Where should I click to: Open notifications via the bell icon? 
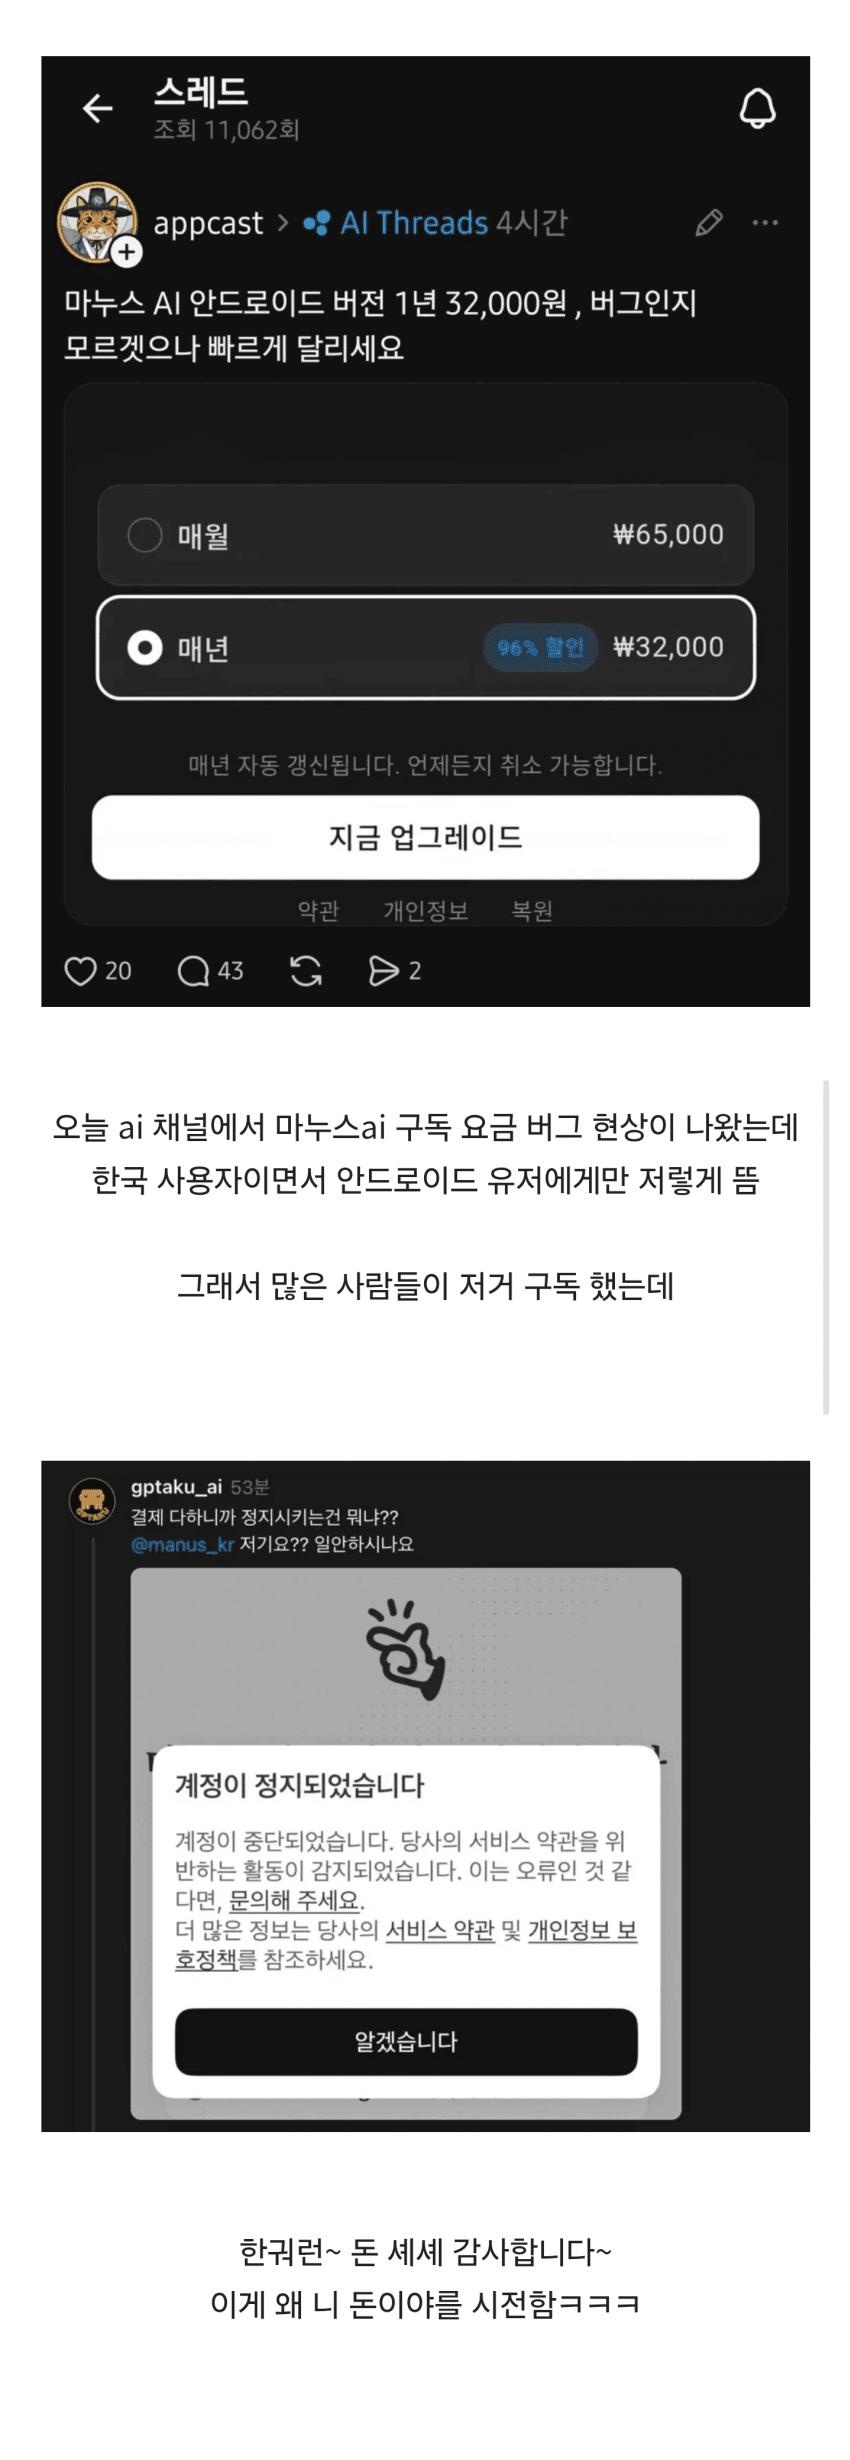pyautogui.click(x=757, y=108)
